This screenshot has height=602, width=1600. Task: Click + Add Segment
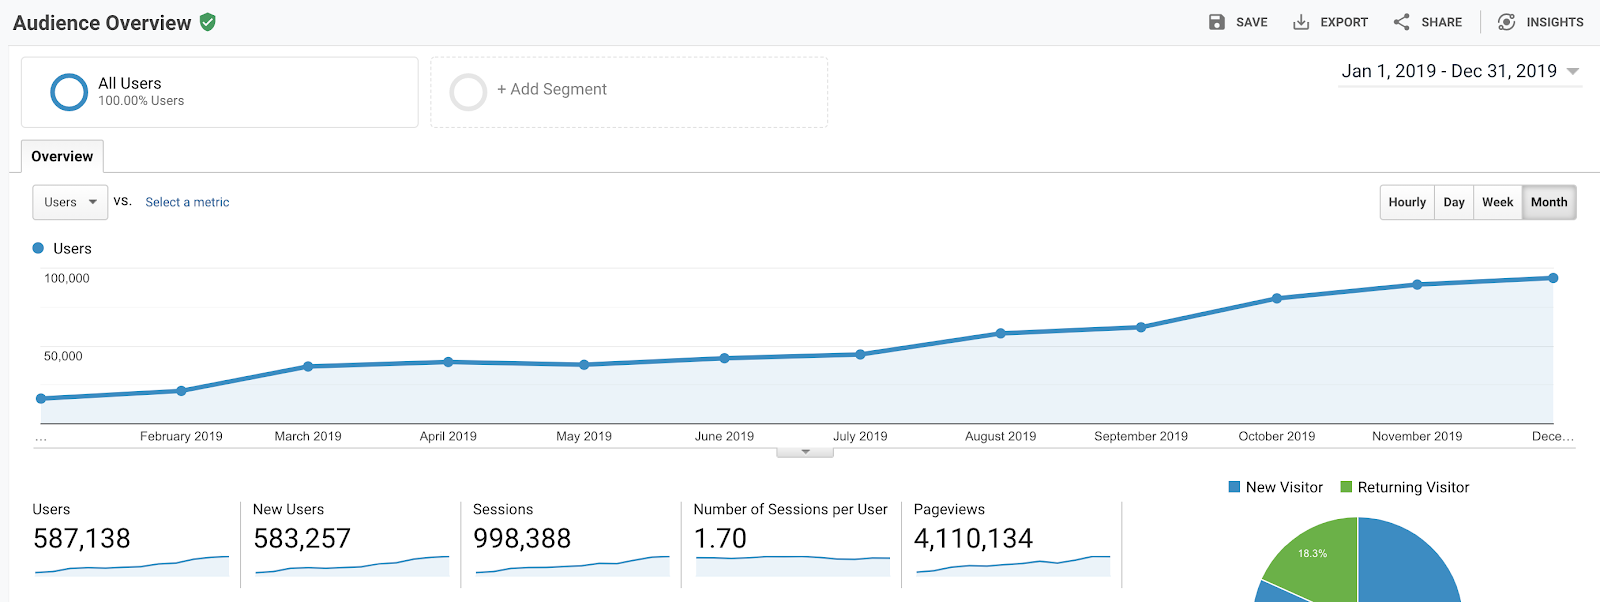552,89
